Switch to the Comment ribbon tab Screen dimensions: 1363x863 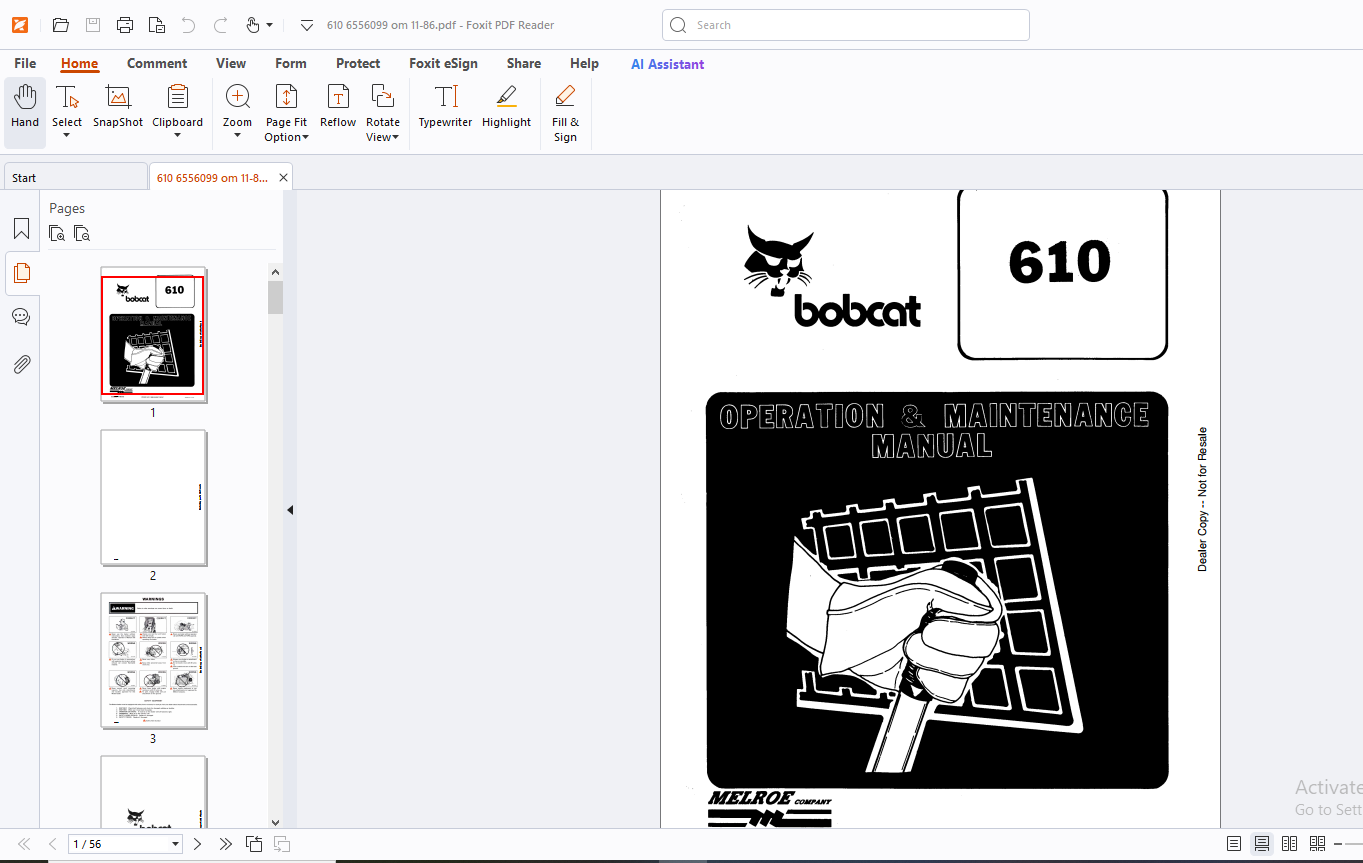click(x=157, y=63)
